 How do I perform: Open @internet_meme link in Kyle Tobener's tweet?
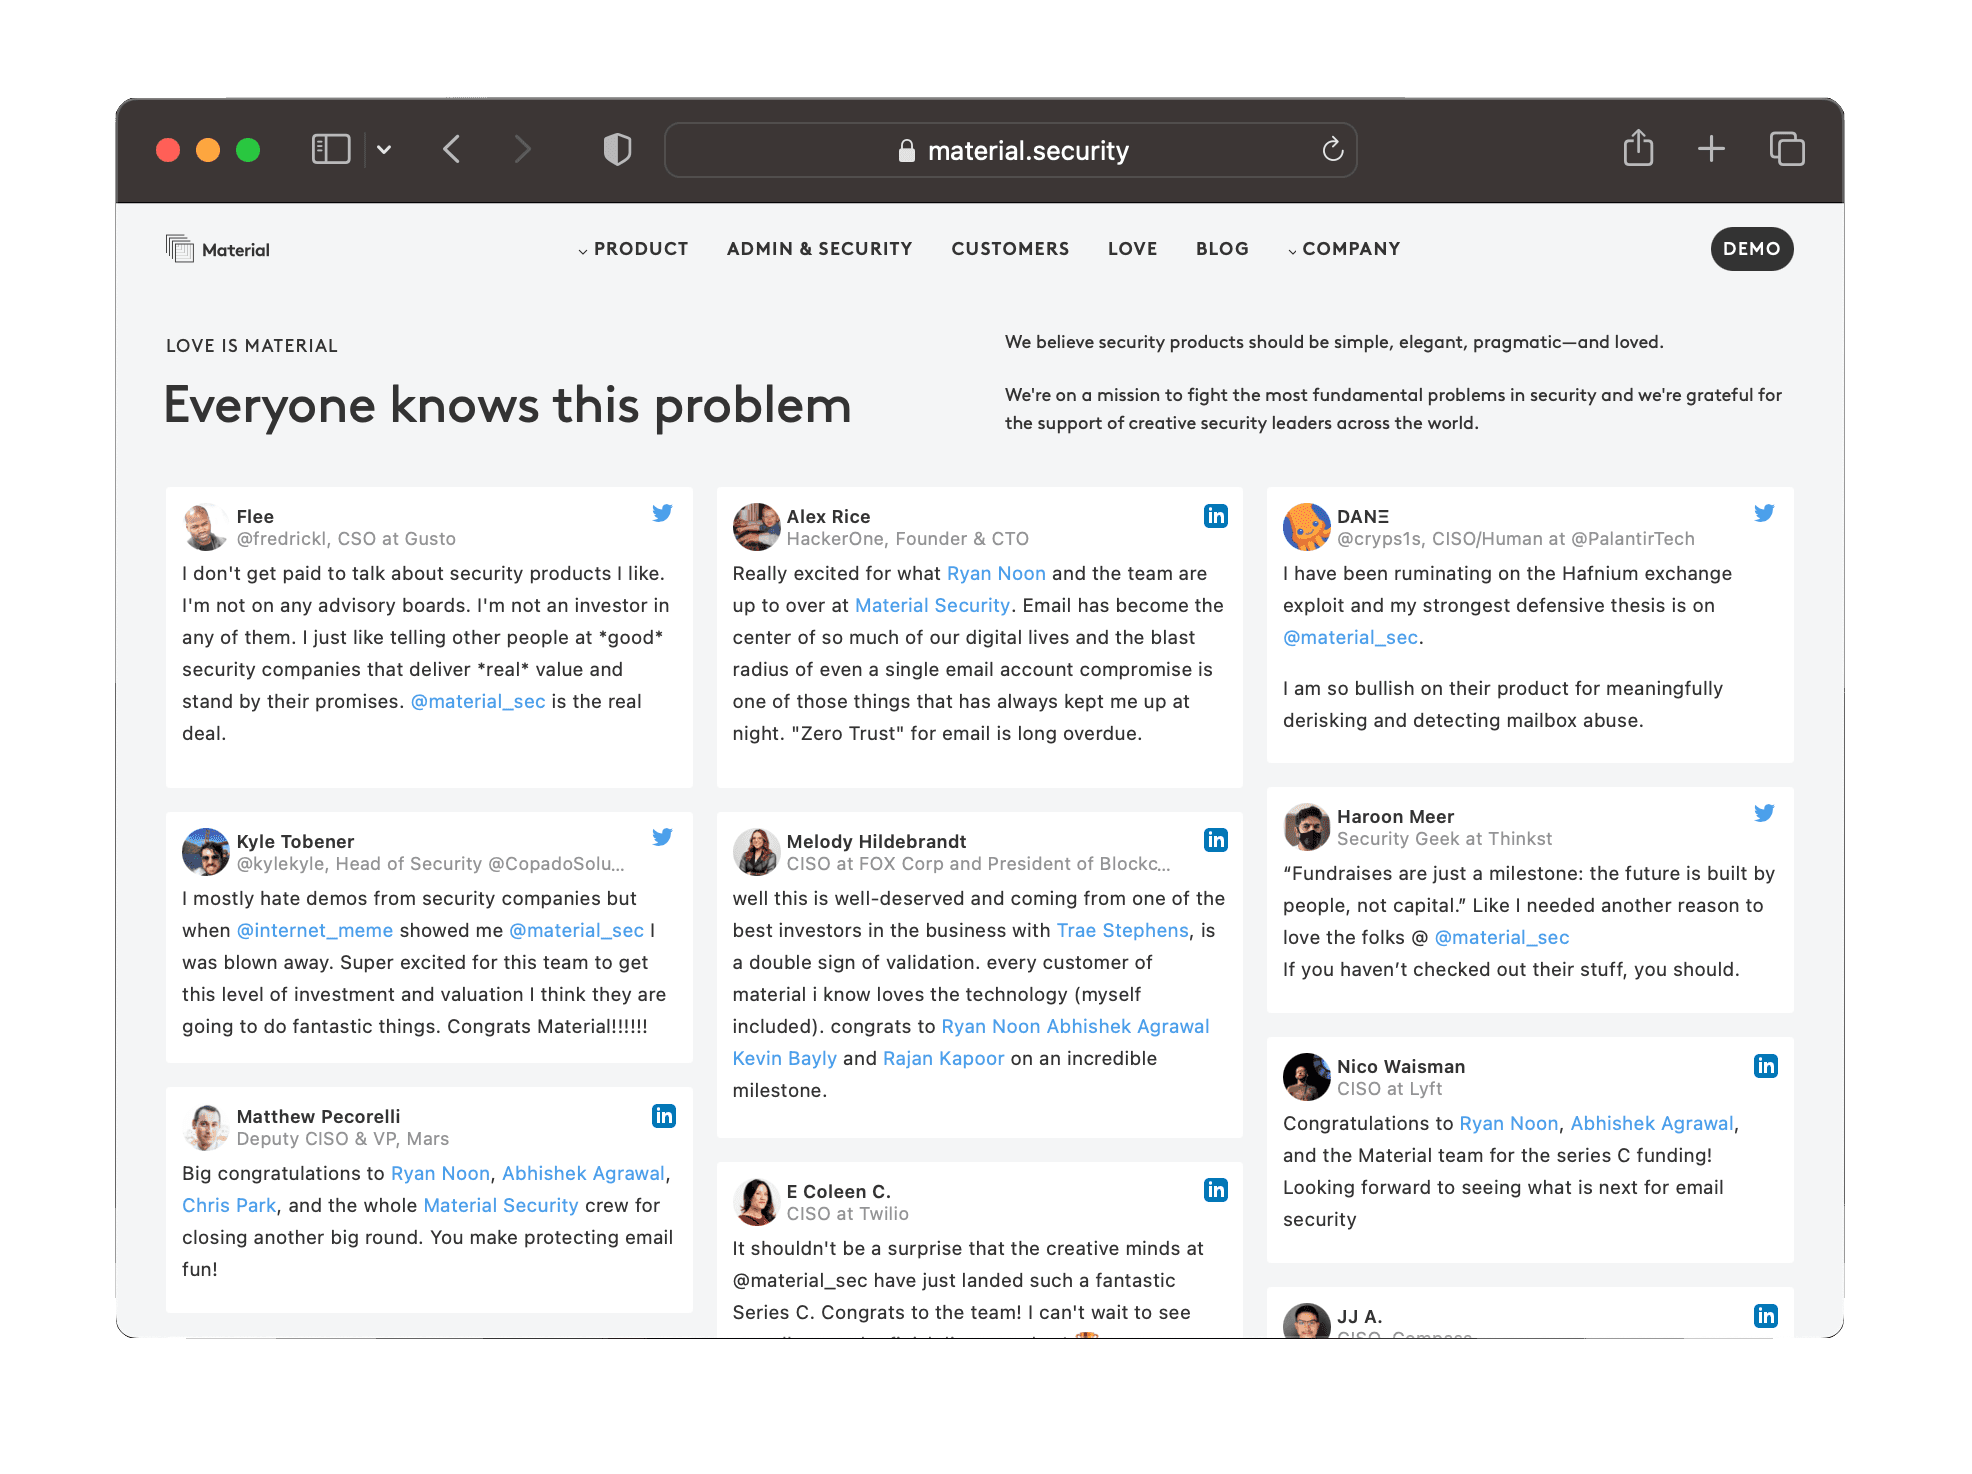(315, 931)
